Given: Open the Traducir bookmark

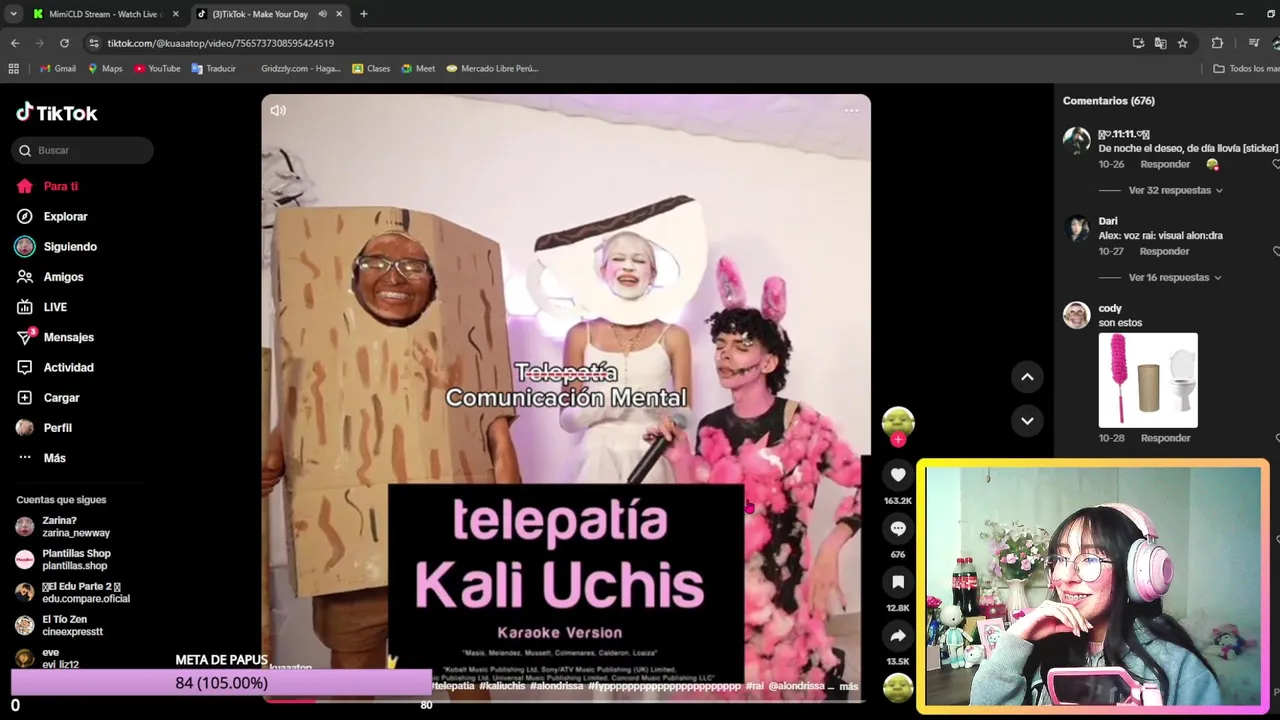Looking at the screenshot, I should coord(214,69).
